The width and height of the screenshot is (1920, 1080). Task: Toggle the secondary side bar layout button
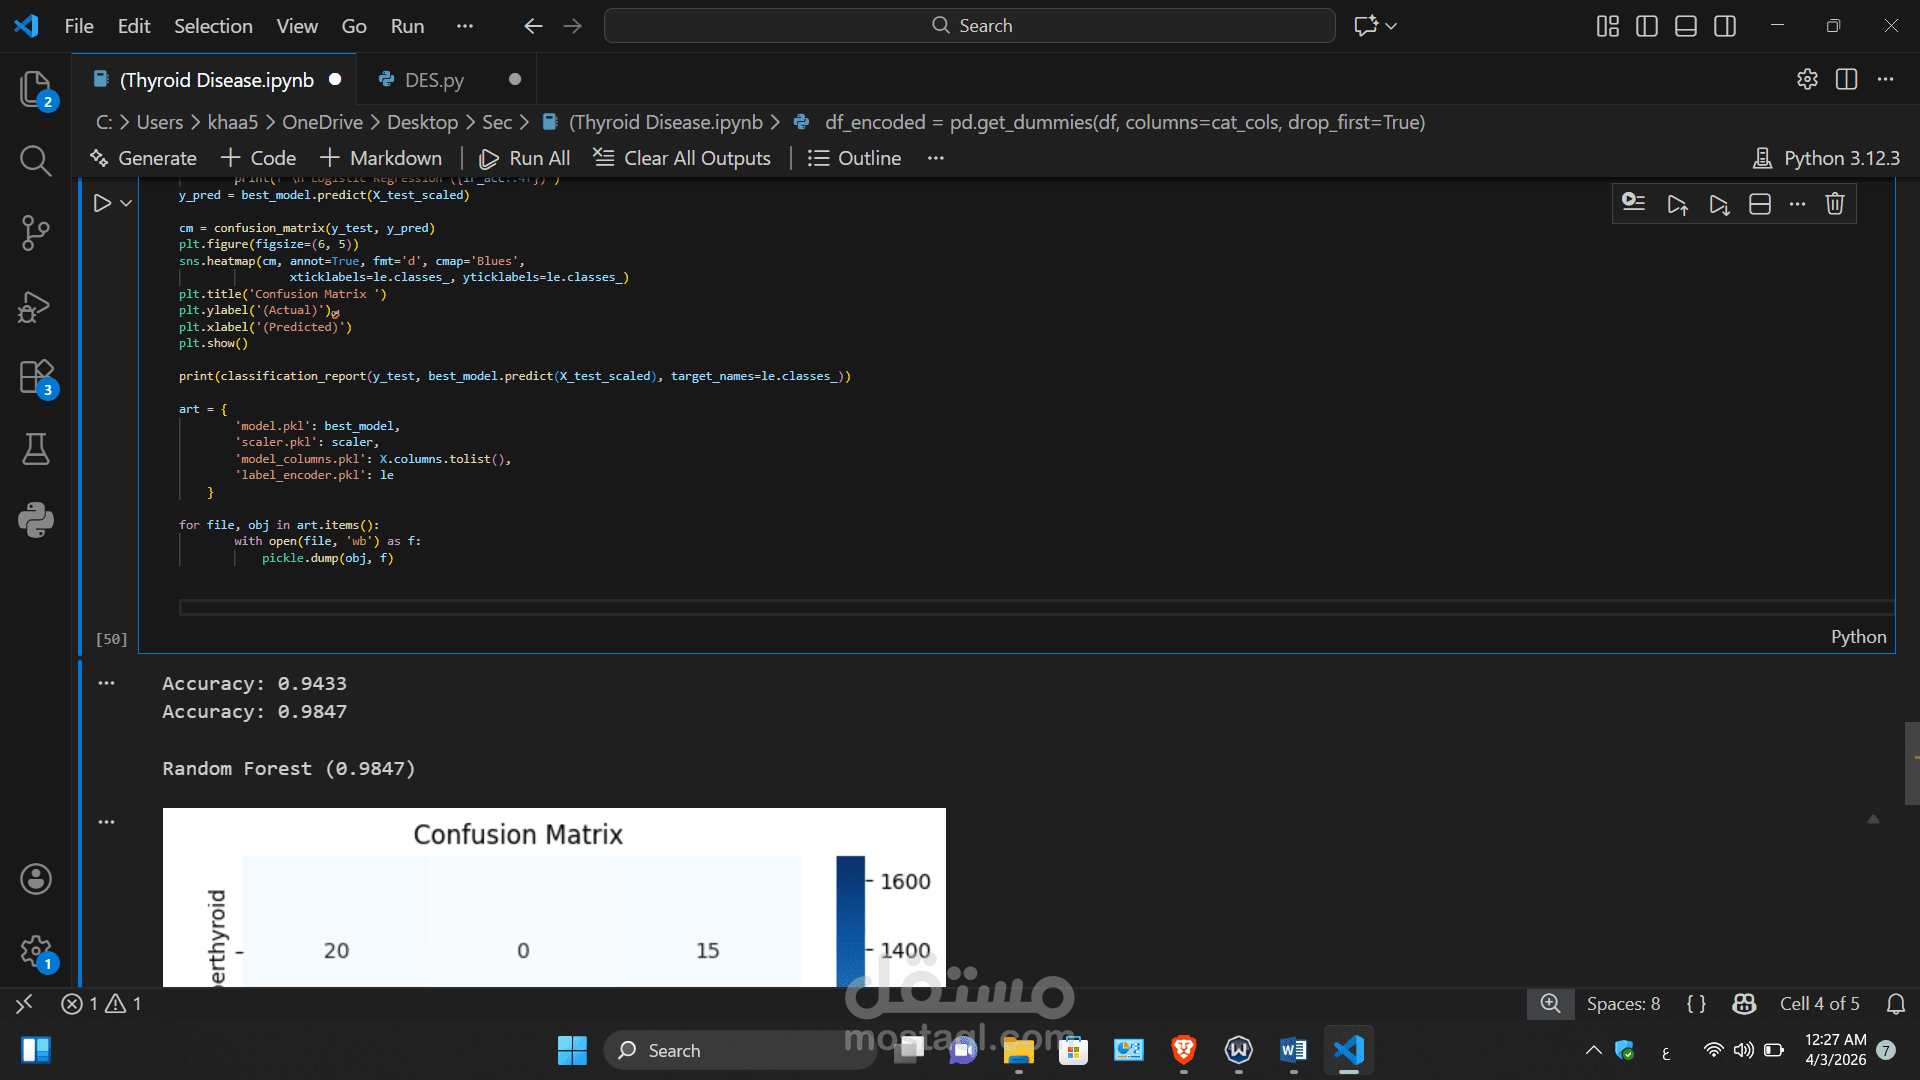pyautogui.click(x=1724, y=26)
